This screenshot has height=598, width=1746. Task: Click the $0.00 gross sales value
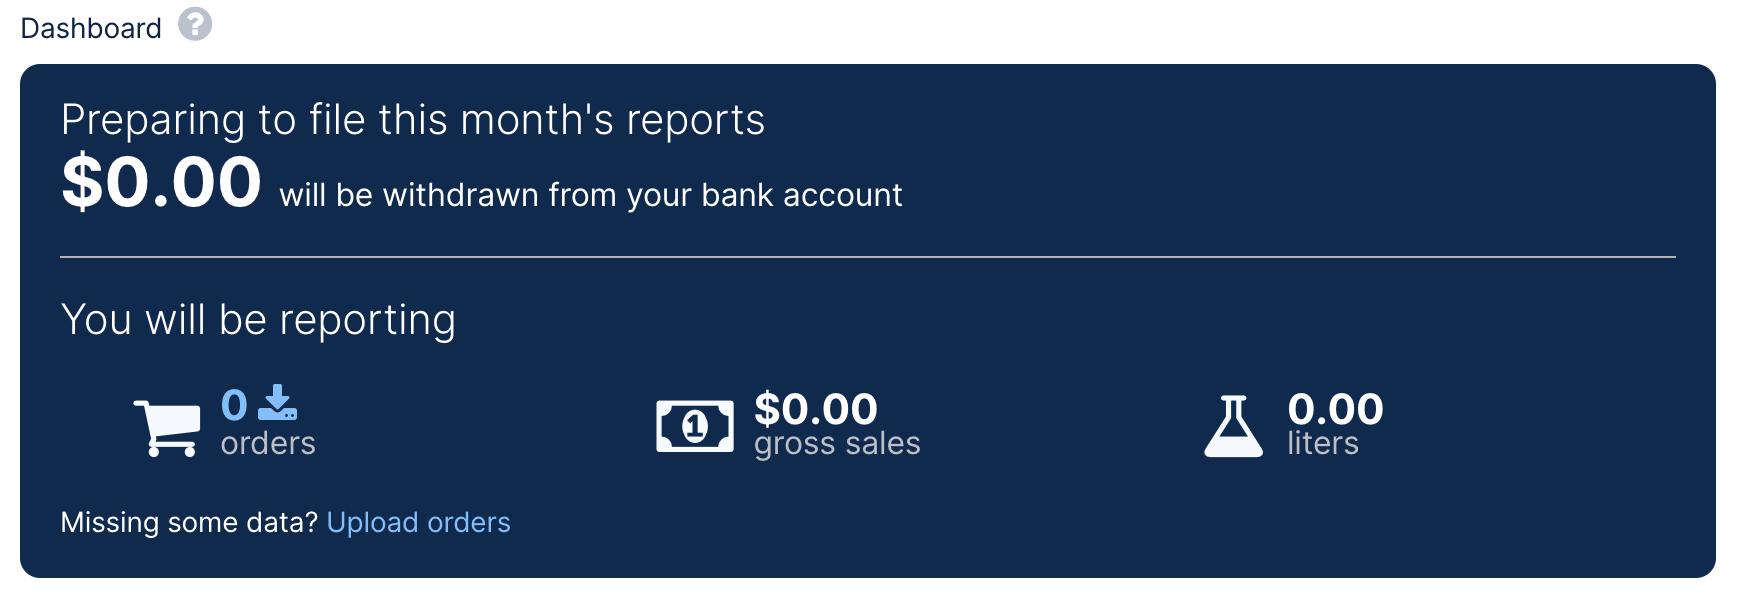(x=815, y=408)
